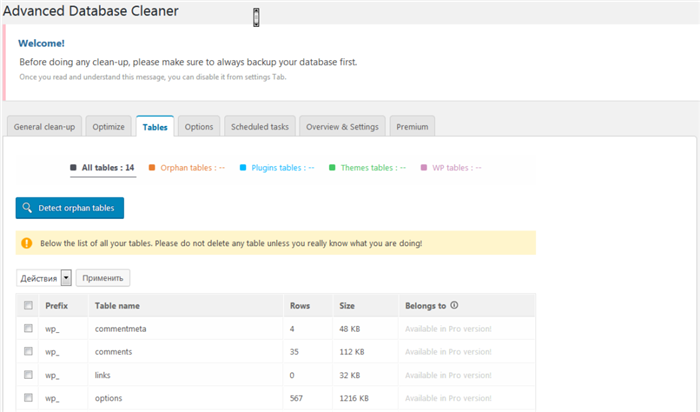This screenshot has height=412, width=700.
Task: Open the Действия bulk actions dropdown
Action: tap(44, 278)
